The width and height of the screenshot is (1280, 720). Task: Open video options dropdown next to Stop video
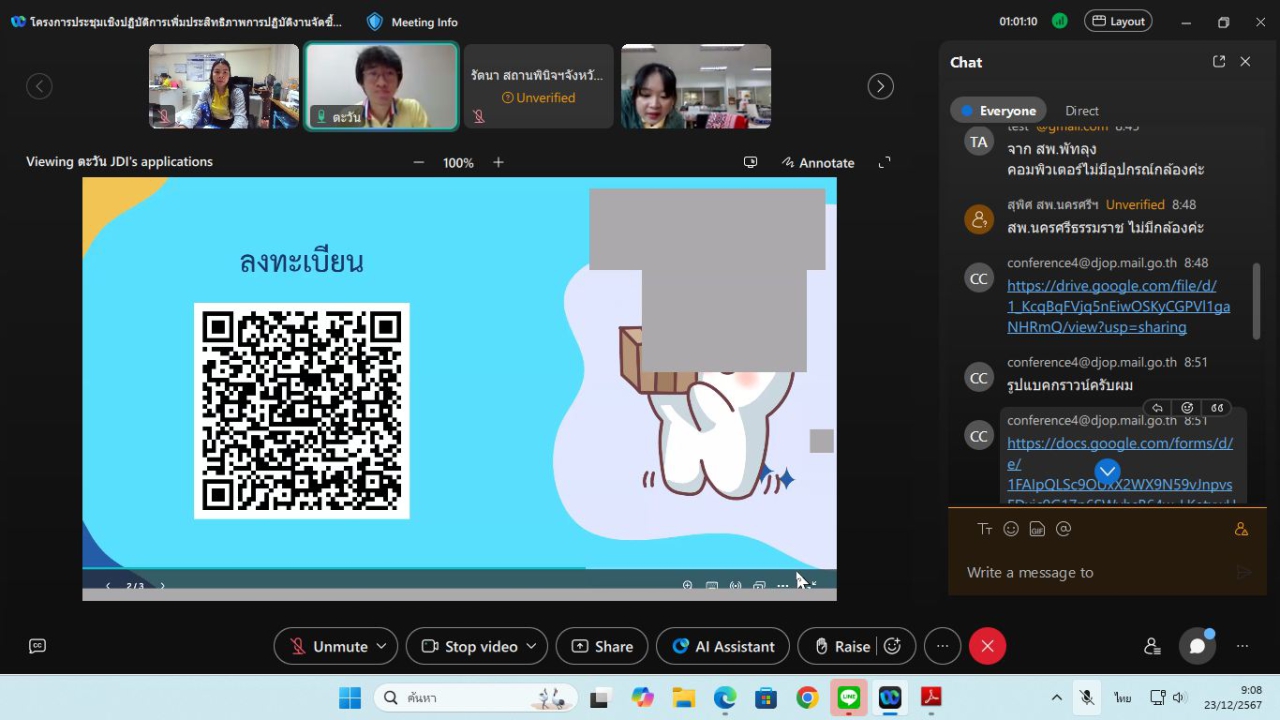click(x=531, y=646)
